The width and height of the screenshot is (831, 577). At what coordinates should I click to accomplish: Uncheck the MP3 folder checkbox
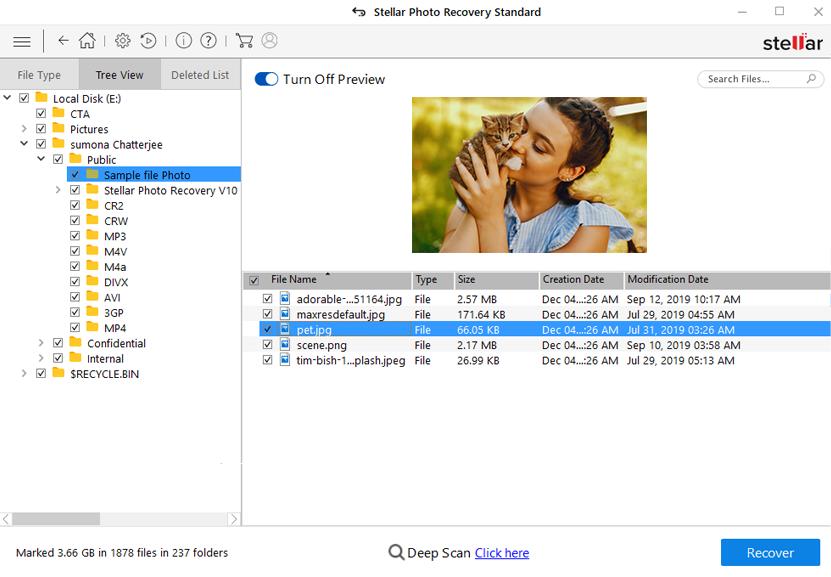75,236
